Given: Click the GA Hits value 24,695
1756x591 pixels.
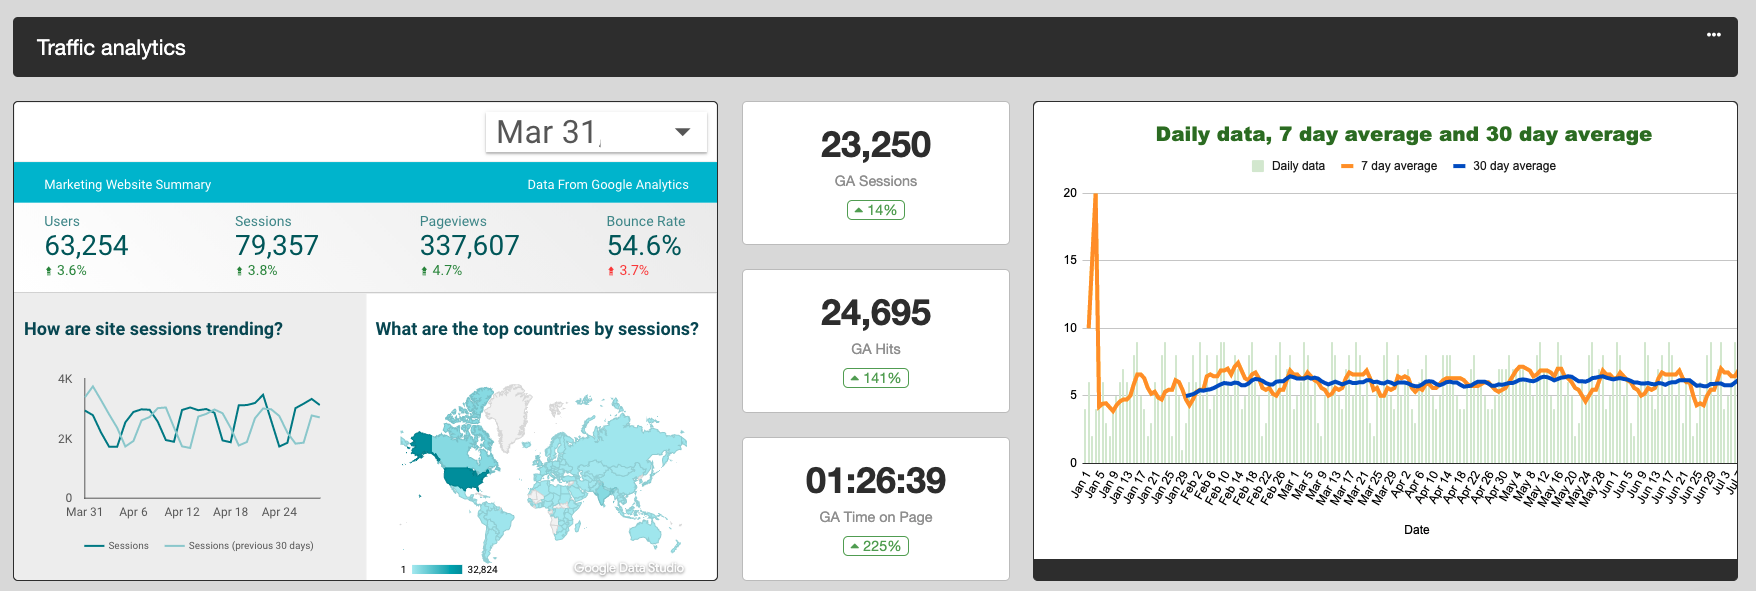Looking at the screenshot, I should click(x=876, y=313).
